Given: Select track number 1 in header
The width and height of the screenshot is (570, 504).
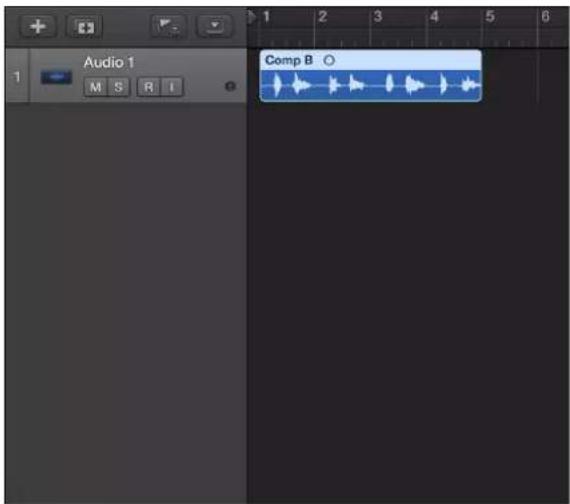Looking at the screenshot, I should click(x=17, y=77).
